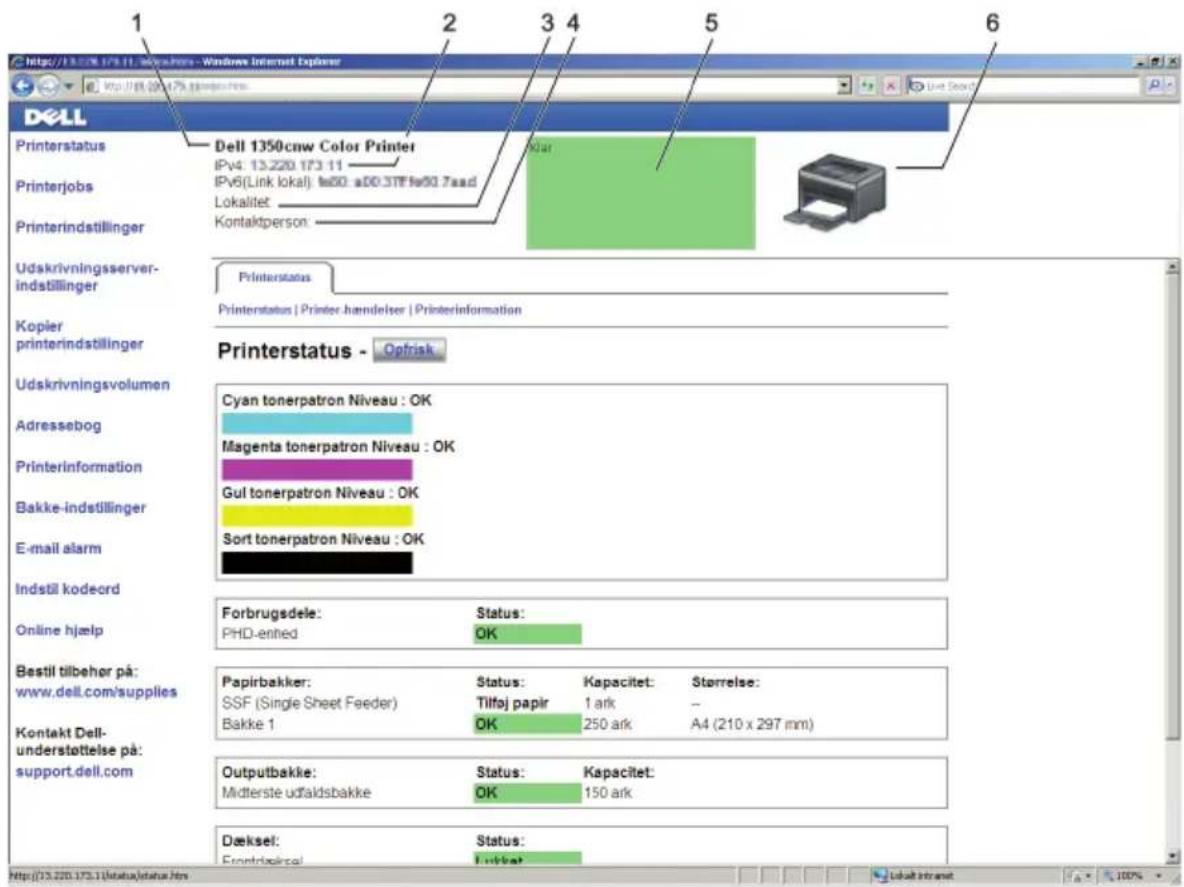The image size is (1184, 887).
Task: Follow the support.dell.com link
Action: point(74,772)
